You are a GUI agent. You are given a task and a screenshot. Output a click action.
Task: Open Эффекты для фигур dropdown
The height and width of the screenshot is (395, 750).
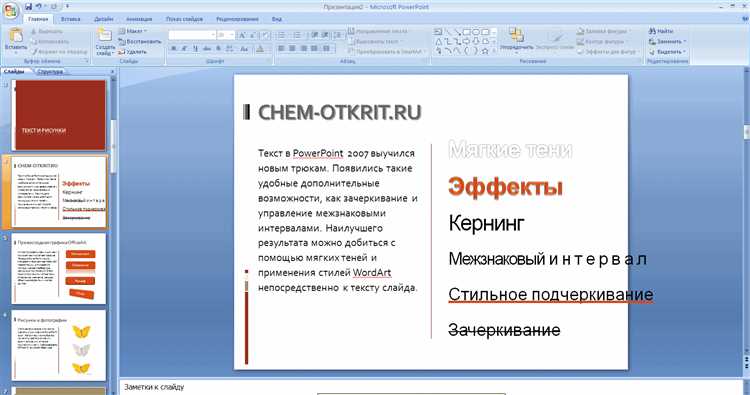coord(608,52)
